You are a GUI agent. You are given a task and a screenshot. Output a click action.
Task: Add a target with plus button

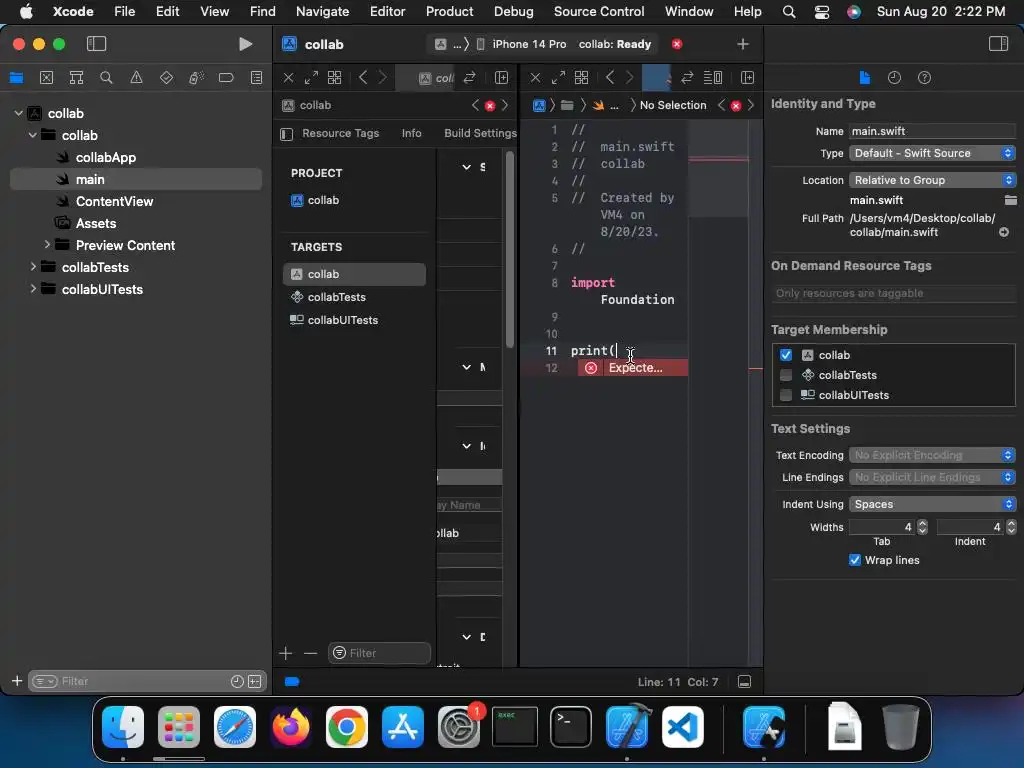click(285, 653)
